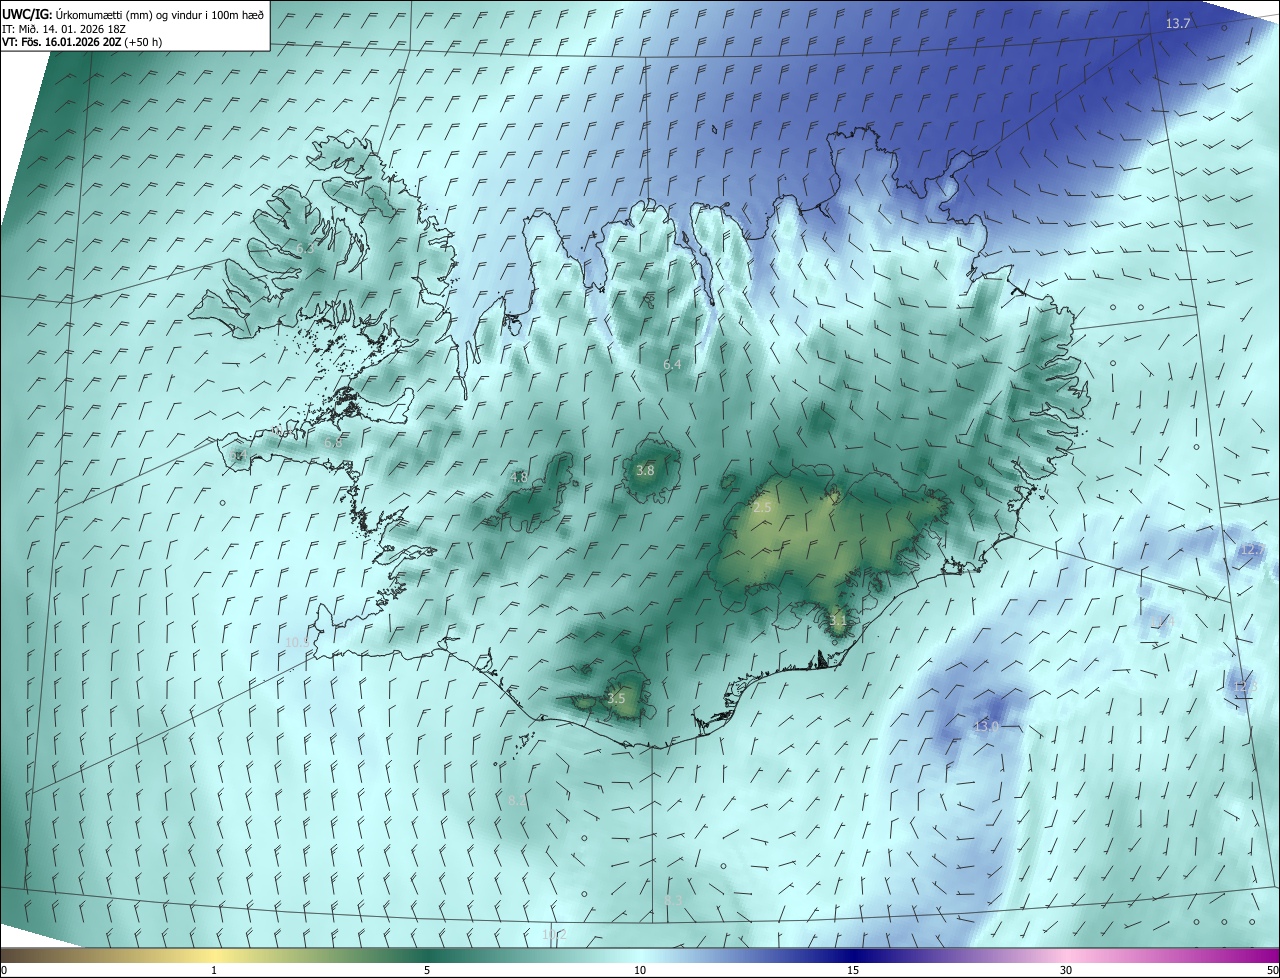1280x978 pixels.
Task: Click the 15 label on the colorbar
Action: click(x=853, y=971)
